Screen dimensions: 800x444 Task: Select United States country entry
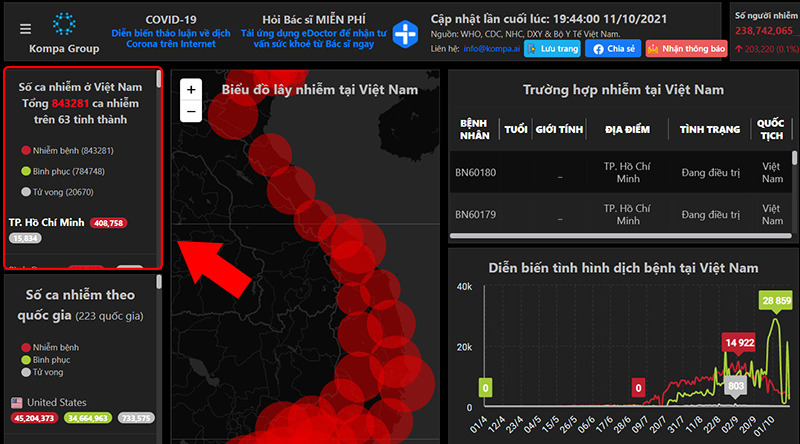(56, 403)
